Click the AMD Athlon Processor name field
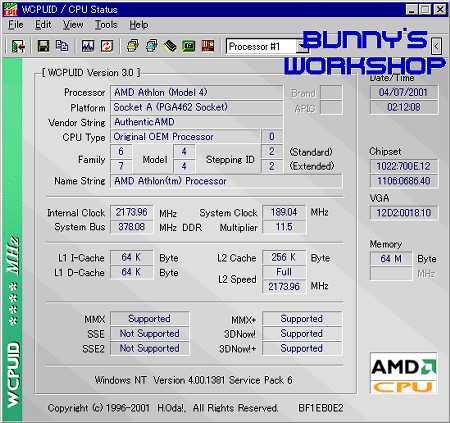This screenshot has height=423, width=450. (x=226, y=181)
